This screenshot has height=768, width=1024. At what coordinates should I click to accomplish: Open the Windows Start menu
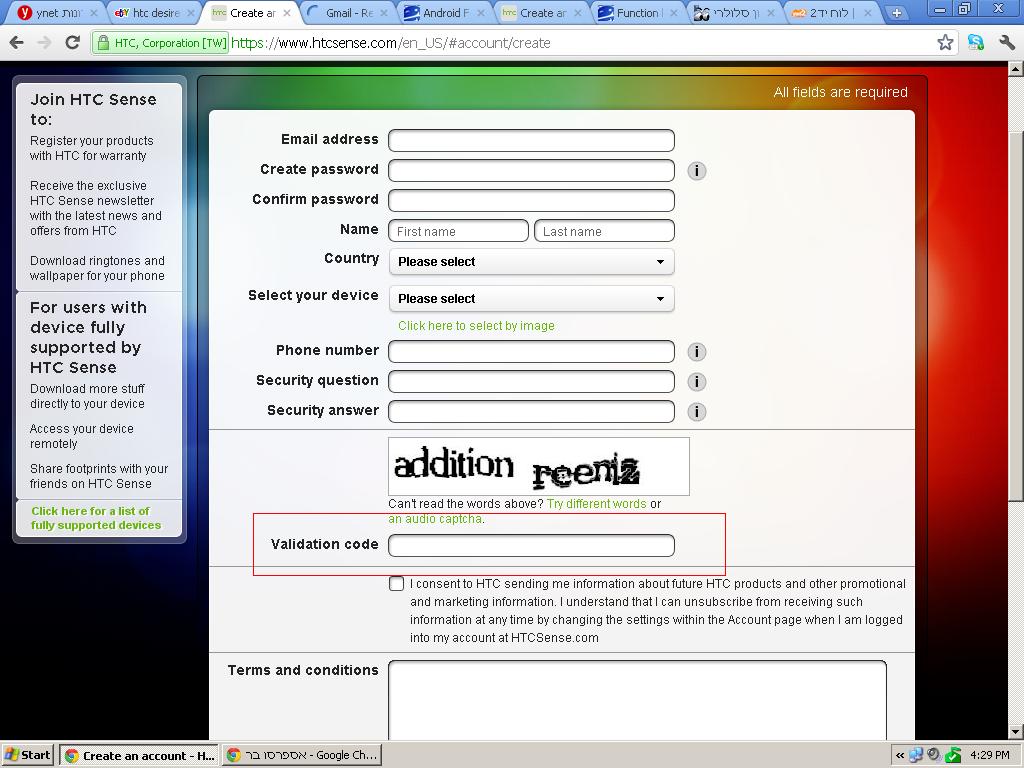click(28, 755)
